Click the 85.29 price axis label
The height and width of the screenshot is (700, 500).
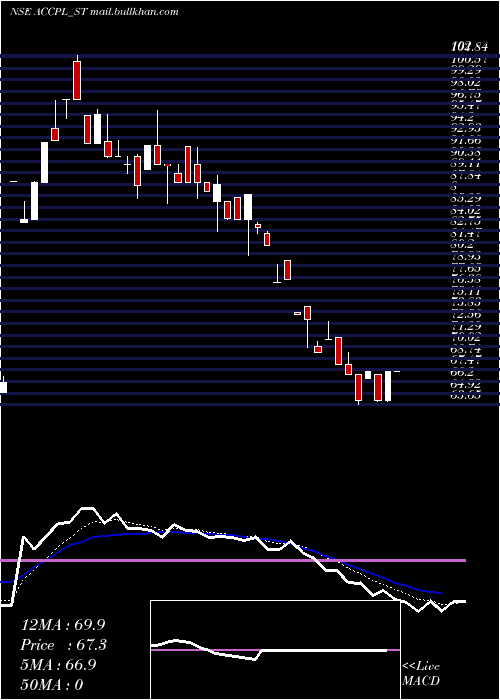click(467, 197)
